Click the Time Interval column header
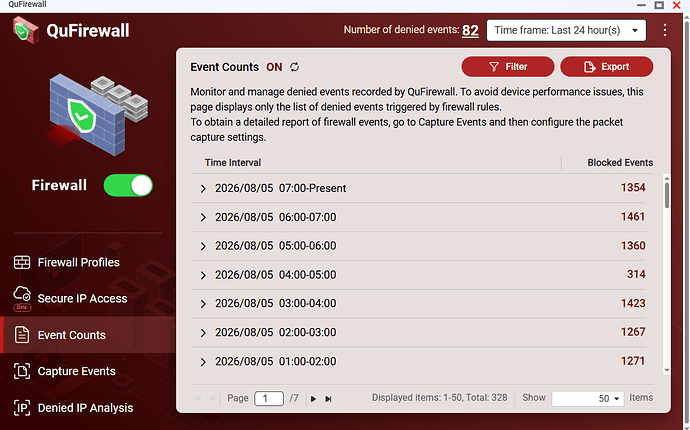This screenshot has width=690, height=430. pyautogui.click(x=233, y=162)
